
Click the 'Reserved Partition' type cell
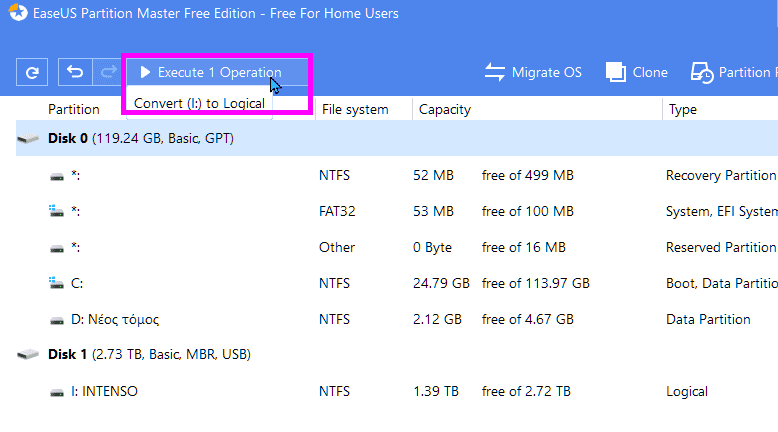click(x=721, y=247)
